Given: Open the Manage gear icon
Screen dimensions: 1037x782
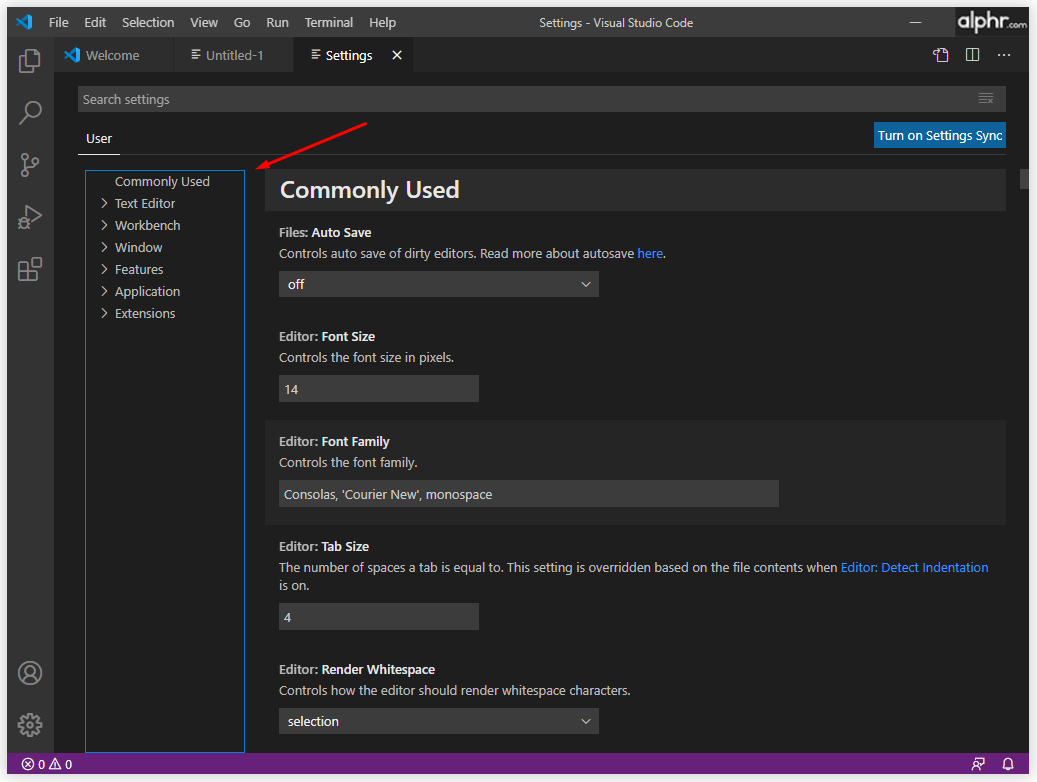Looking at the screenshot, I should pos(30,725).
